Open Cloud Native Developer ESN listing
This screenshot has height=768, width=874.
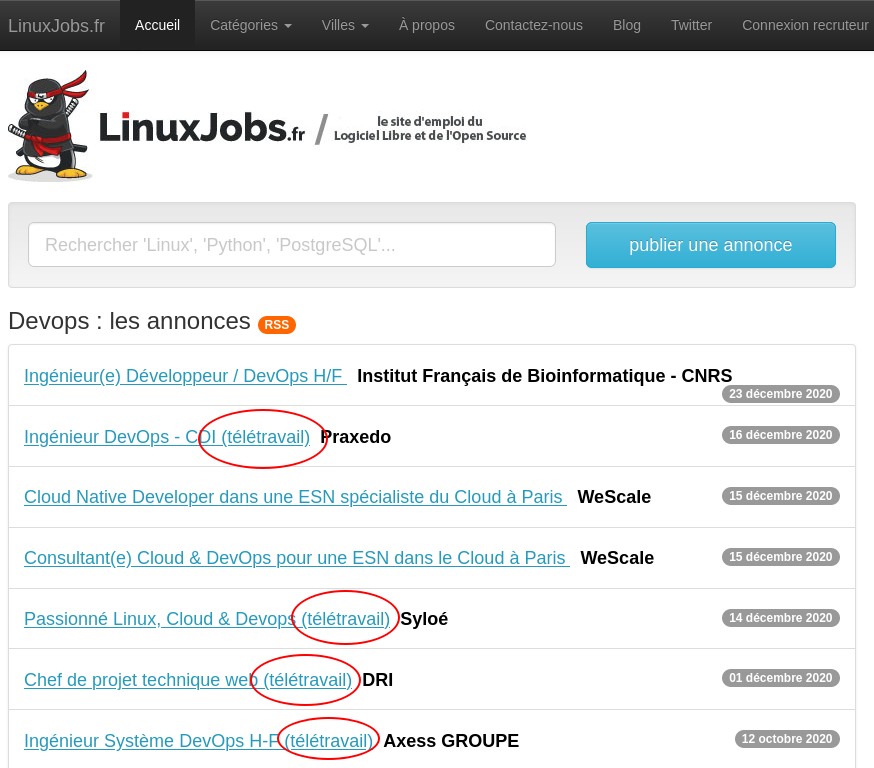click(x=295, y=497)
